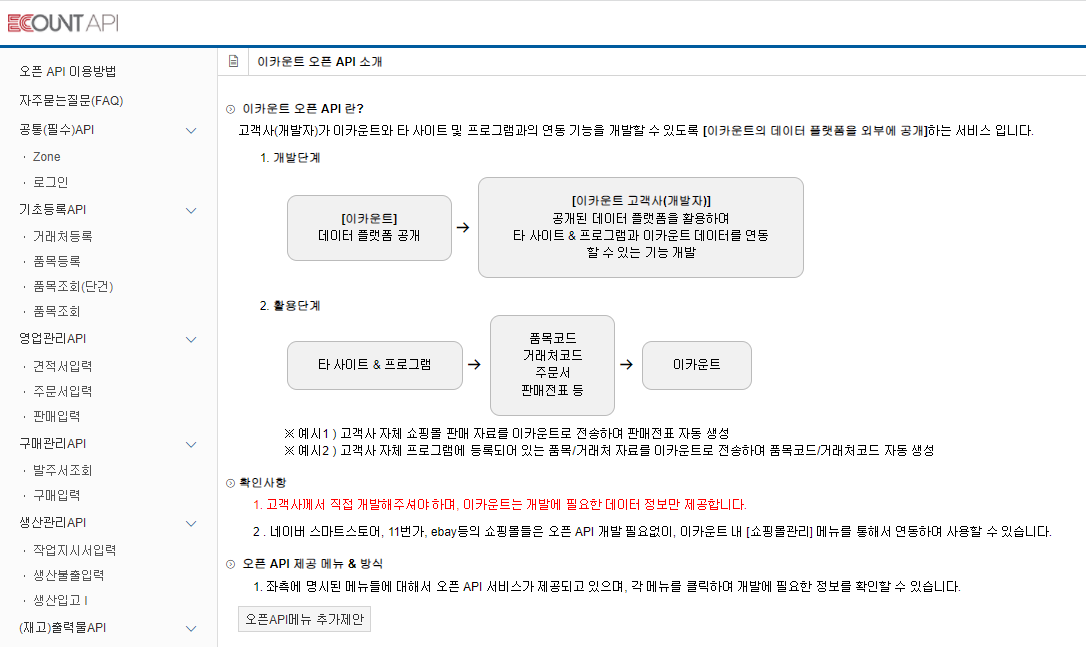Open the 품목등록 API item
Viewport: 1086px width, 647px height.
(57, 261)
